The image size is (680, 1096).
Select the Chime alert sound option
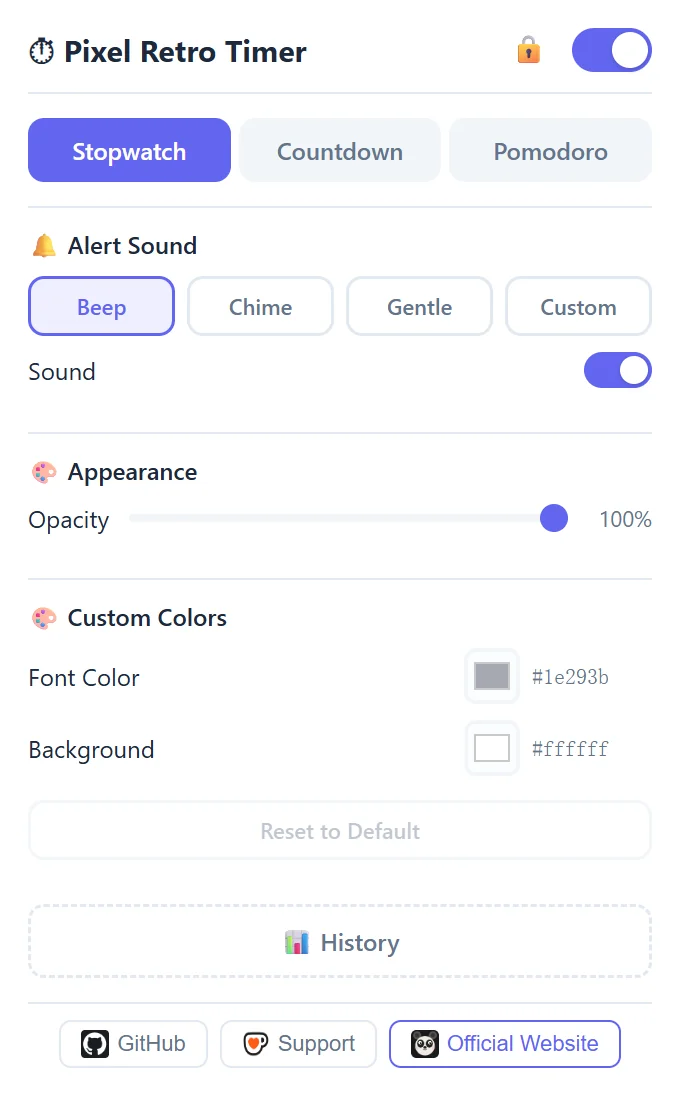[x=261, y=307]
